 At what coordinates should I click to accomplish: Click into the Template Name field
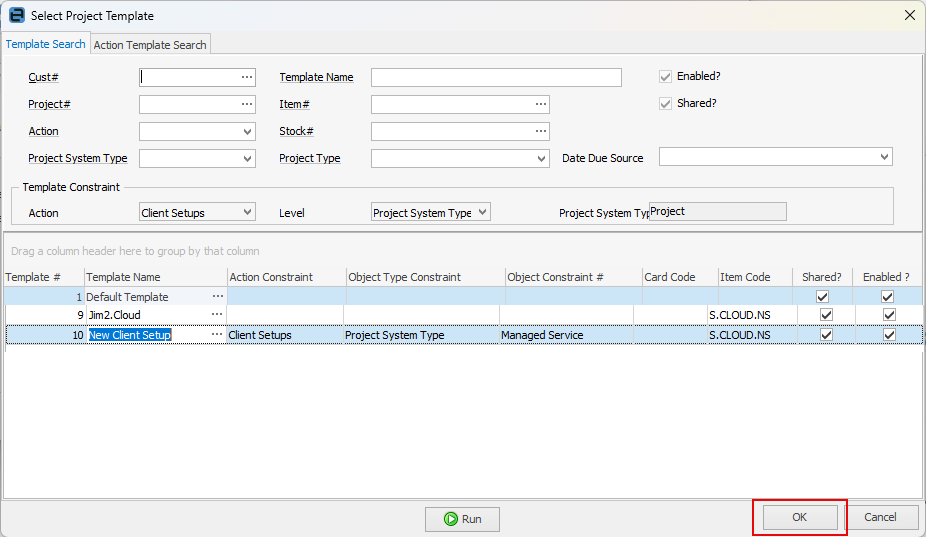click(496, 77)
